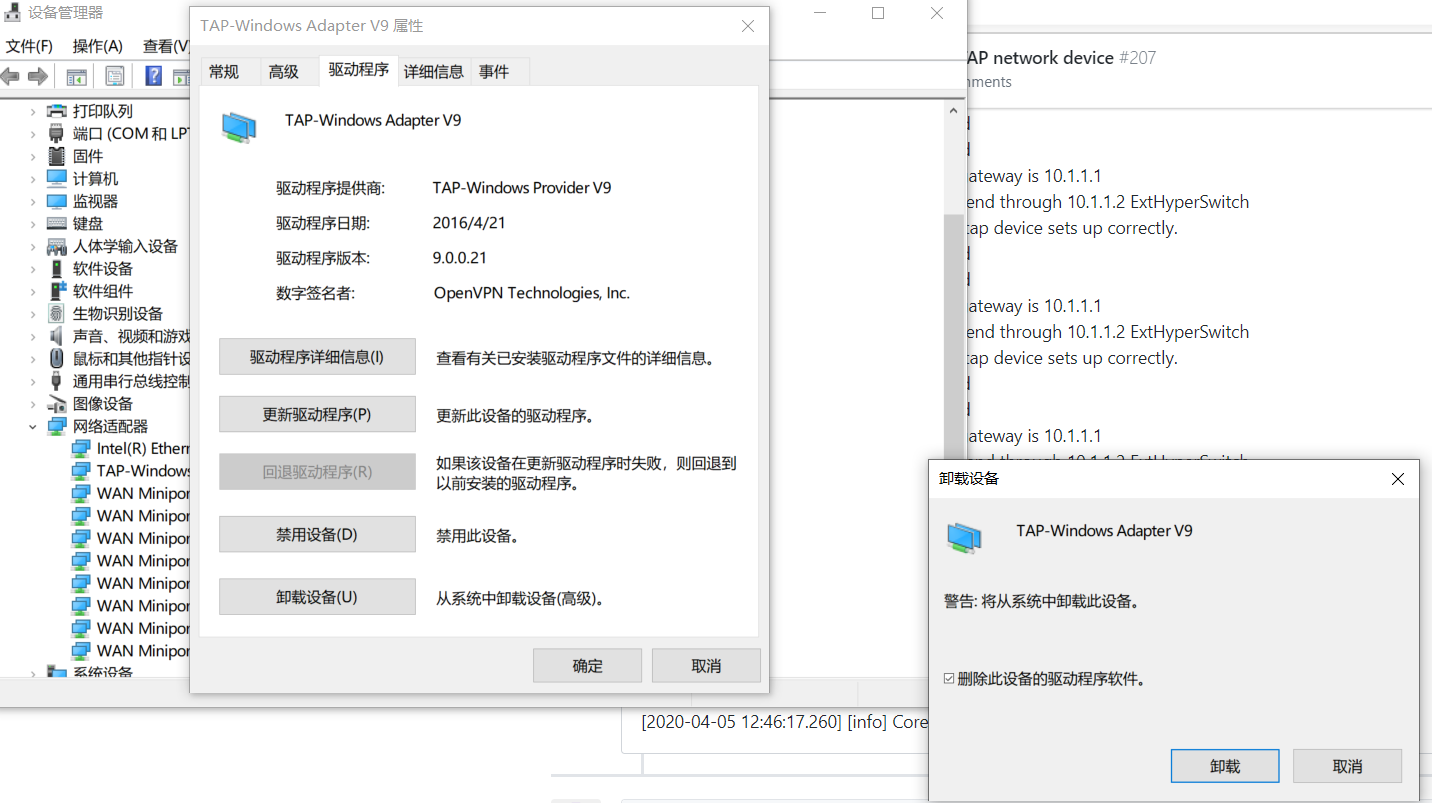Confirm removal with the 卸载 button
The height and width of the screenshot is (803, 1432).
(1224, 765)
